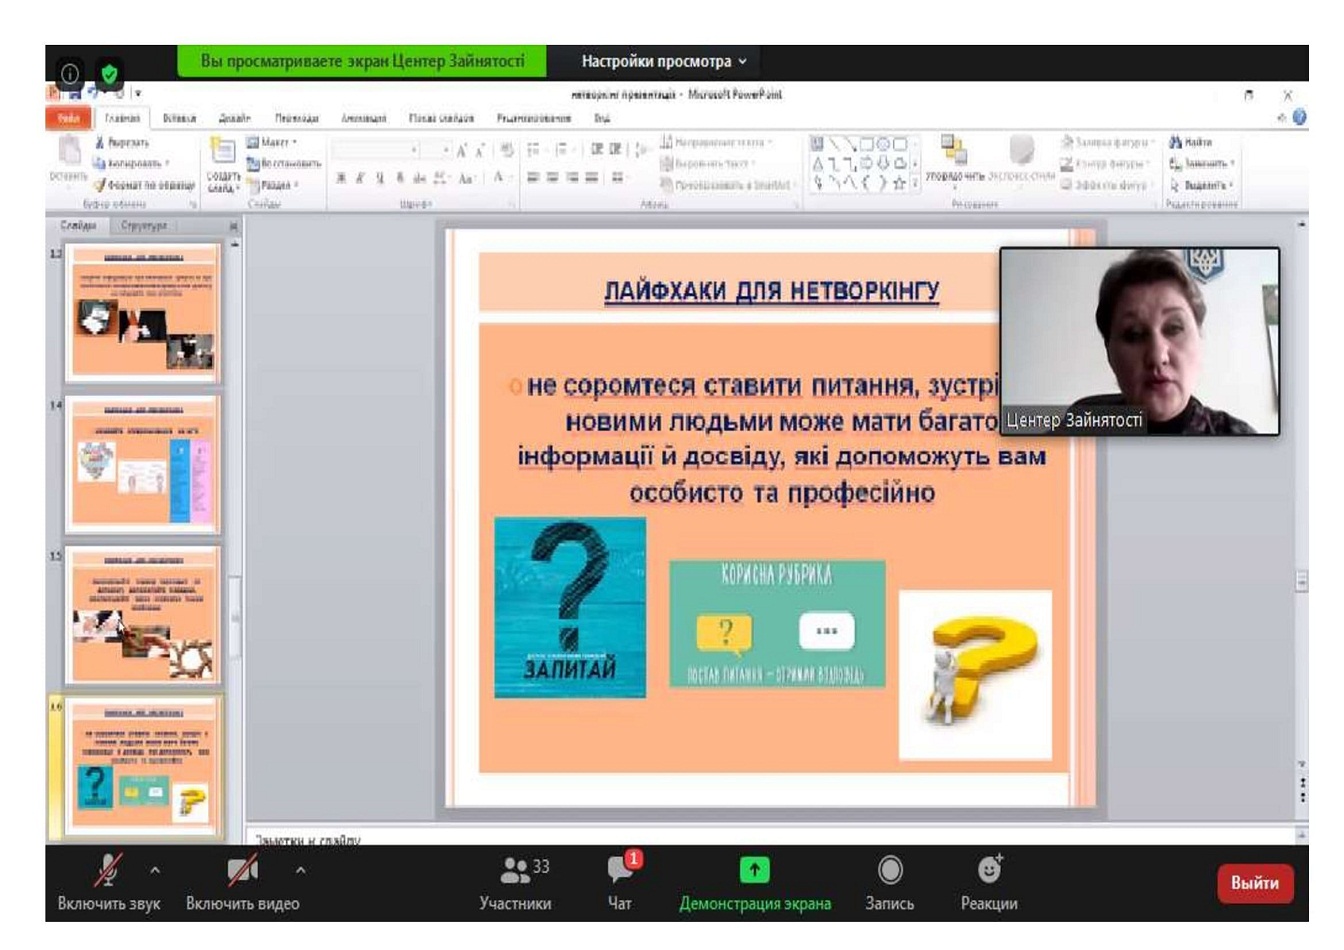
Task: Expand audio options arrow beside microphone
Action: tap(155, 871)
